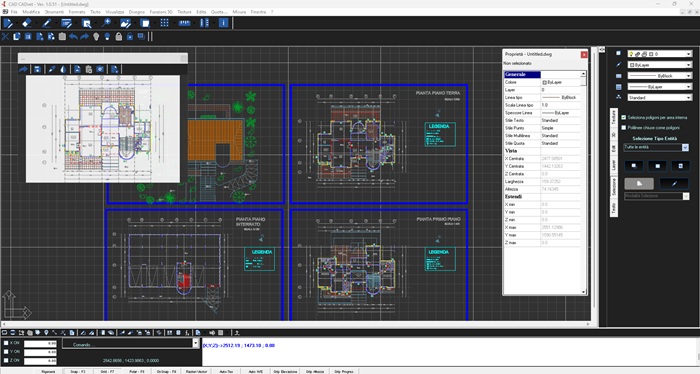Open the dotted grid tool icon
700x374 pixels.
165,23
